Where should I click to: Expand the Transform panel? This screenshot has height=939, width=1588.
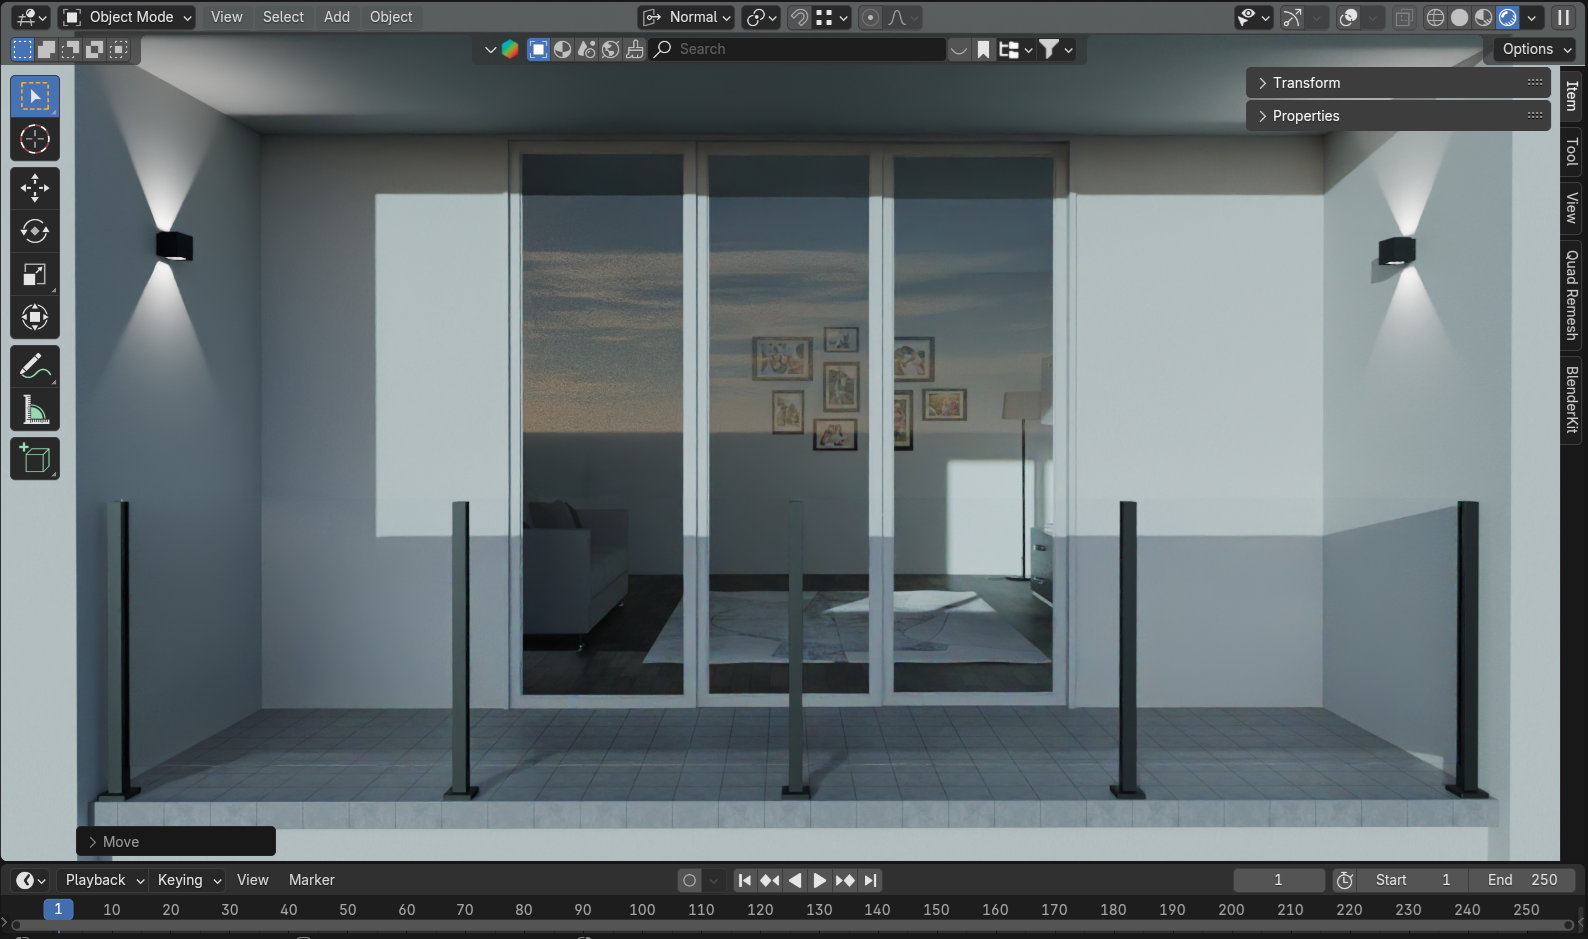(x=1306, y=83)
